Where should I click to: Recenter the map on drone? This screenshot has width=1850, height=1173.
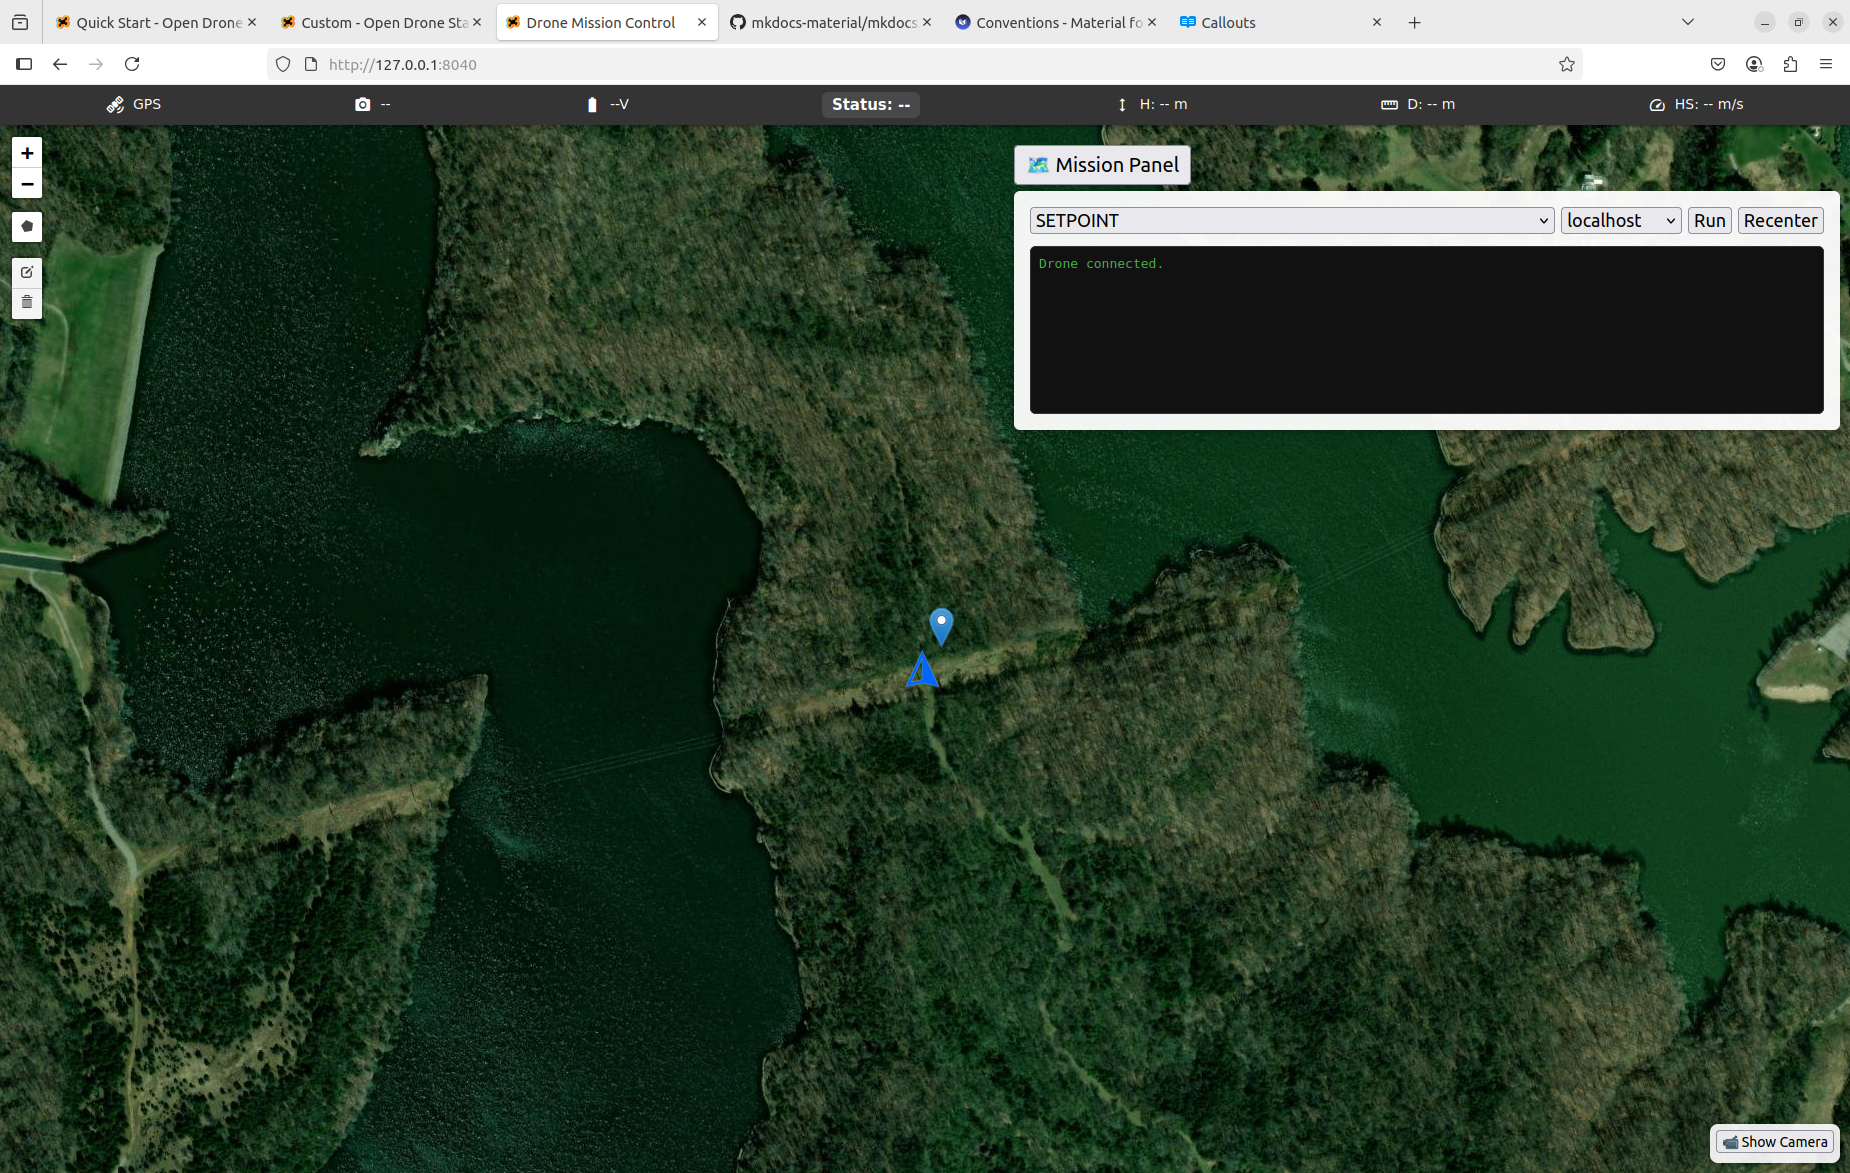click(x=1780, y=220)
